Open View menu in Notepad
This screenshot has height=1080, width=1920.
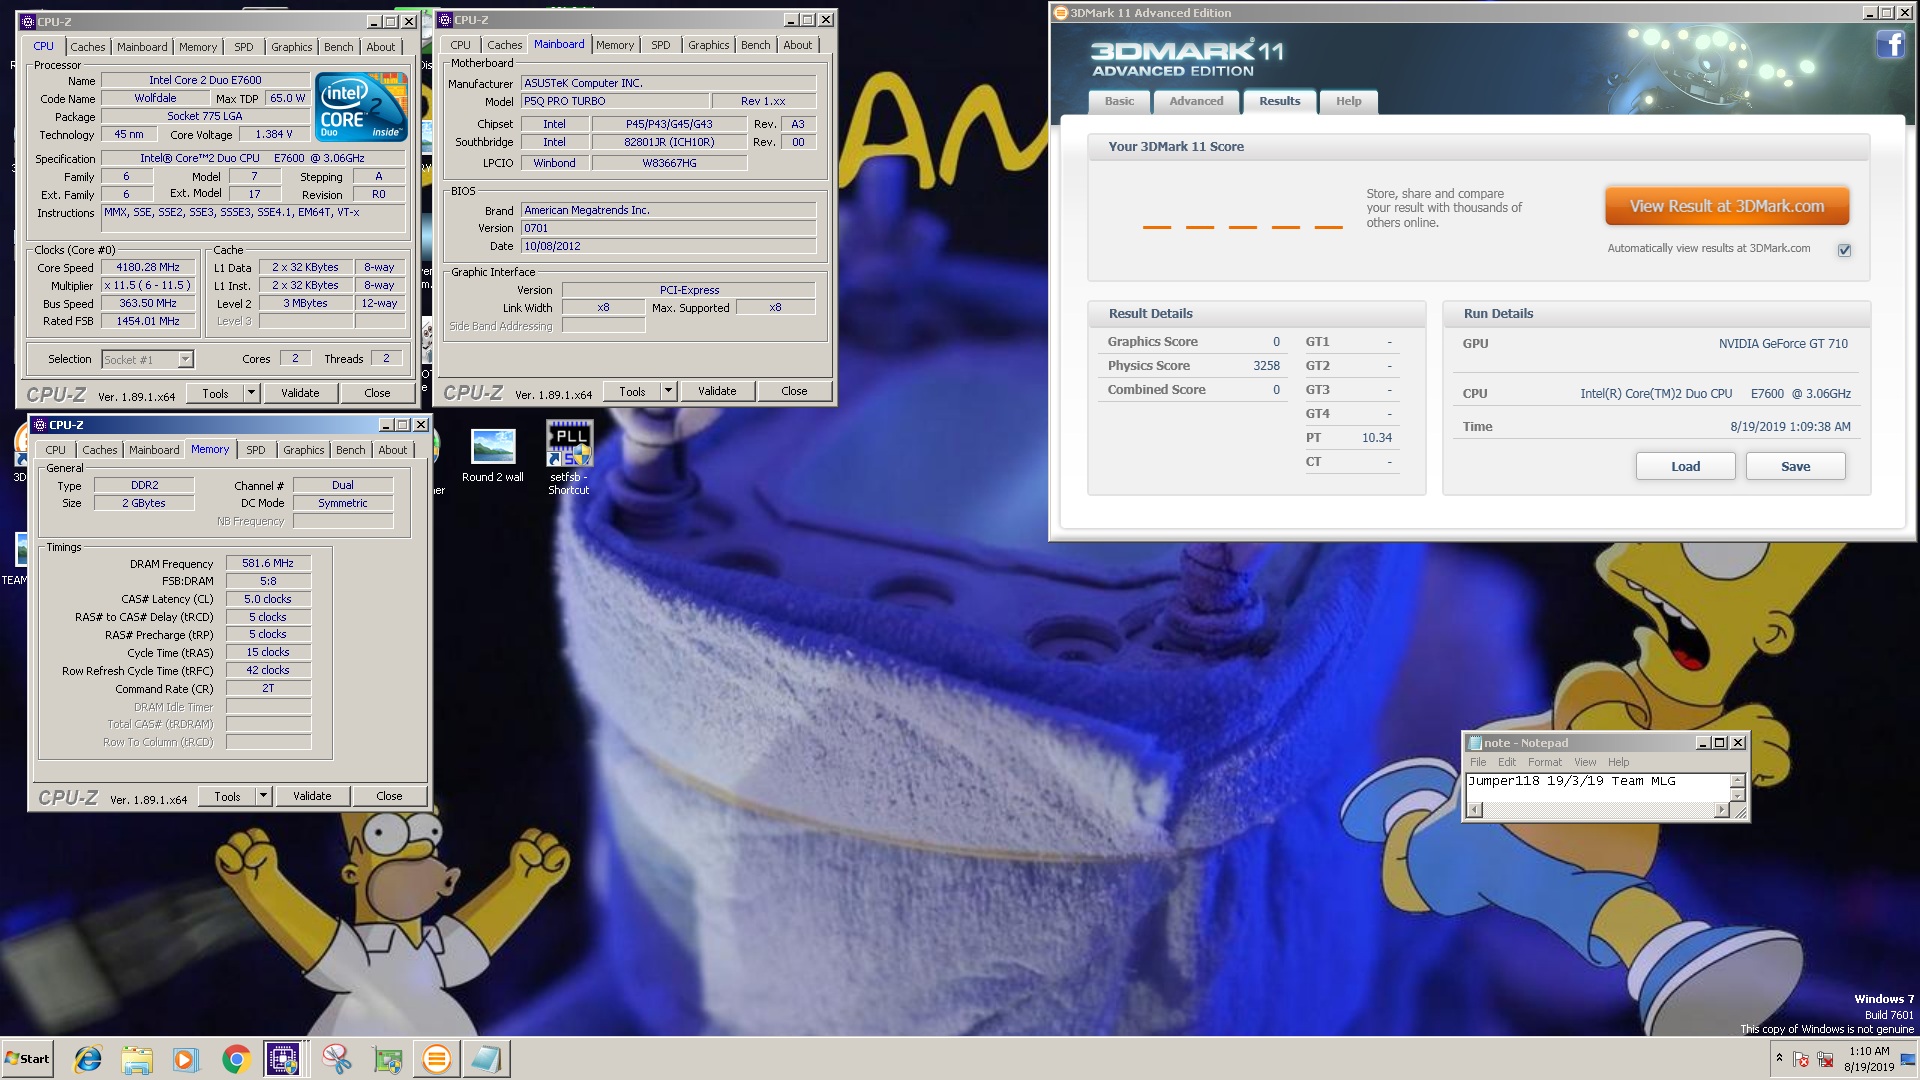tap(1585, 762)
